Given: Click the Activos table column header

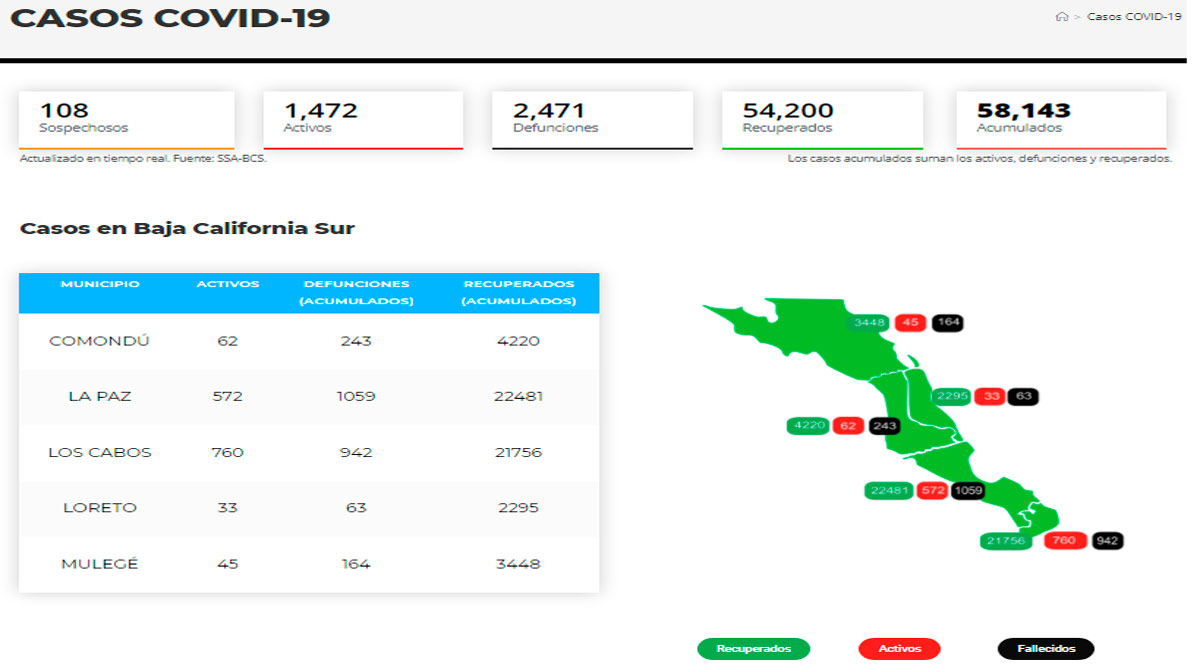Looking at the screenshot, I should (x=228, y=285).
